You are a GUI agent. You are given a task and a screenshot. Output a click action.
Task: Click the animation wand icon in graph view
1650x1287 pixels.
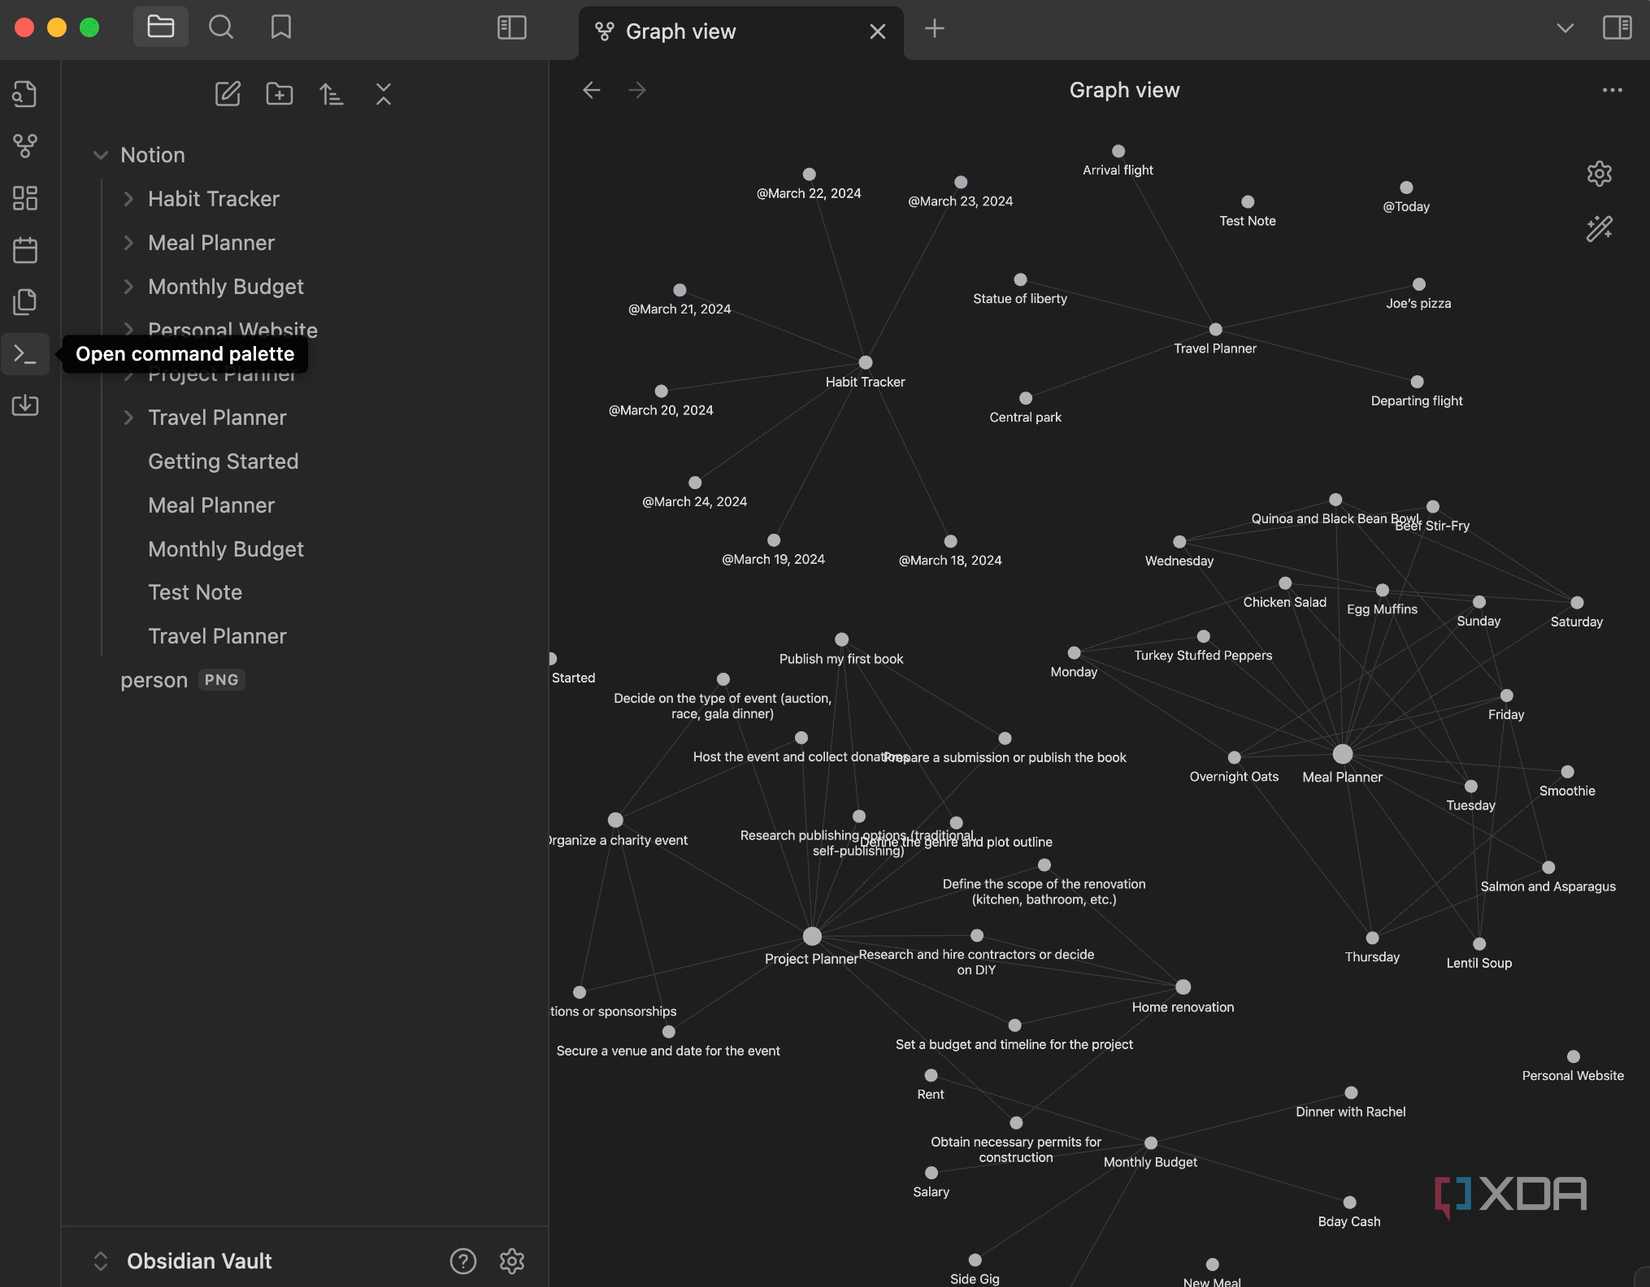1599,228
